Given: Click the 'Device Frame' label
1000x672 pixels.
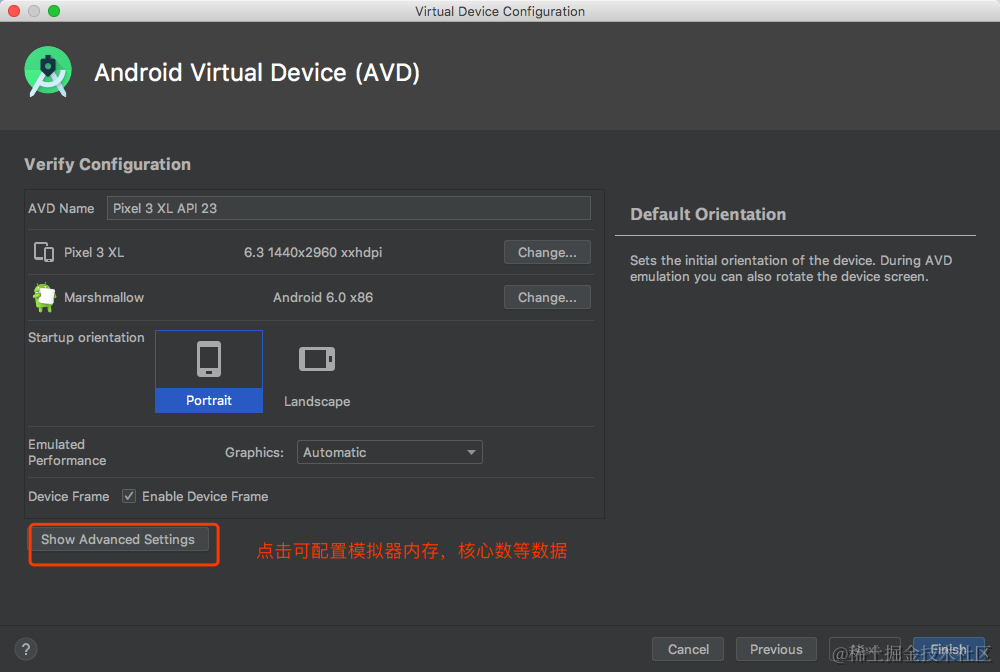Looking at the screenshot, I should point(68,496).
